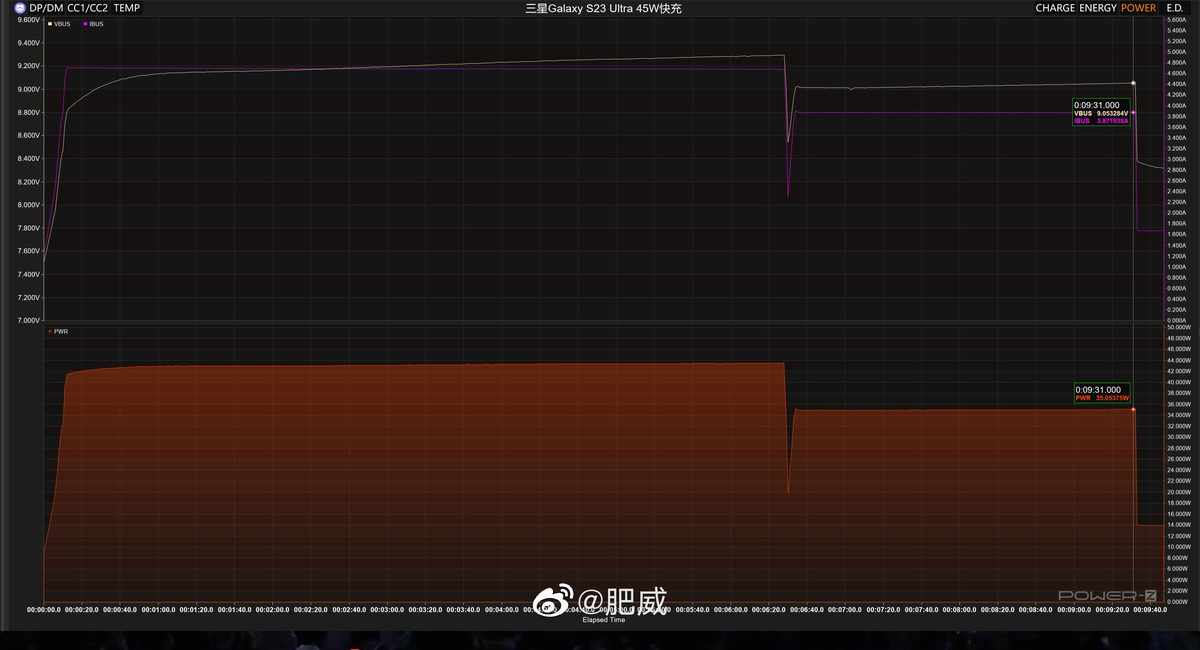Toggle the VBUS series in the legend
The image size is (1200, 650).
point(58,24)
